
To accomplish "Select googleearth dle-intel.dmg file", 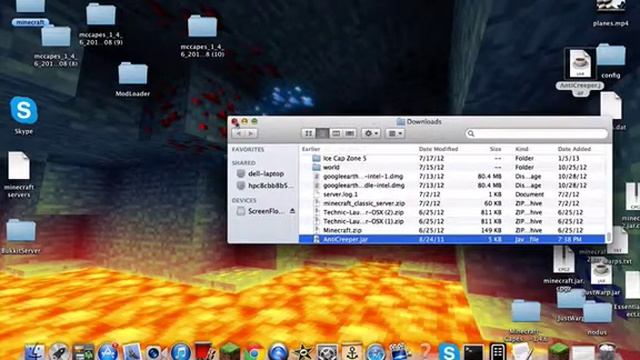I will (x=452, y=185).
